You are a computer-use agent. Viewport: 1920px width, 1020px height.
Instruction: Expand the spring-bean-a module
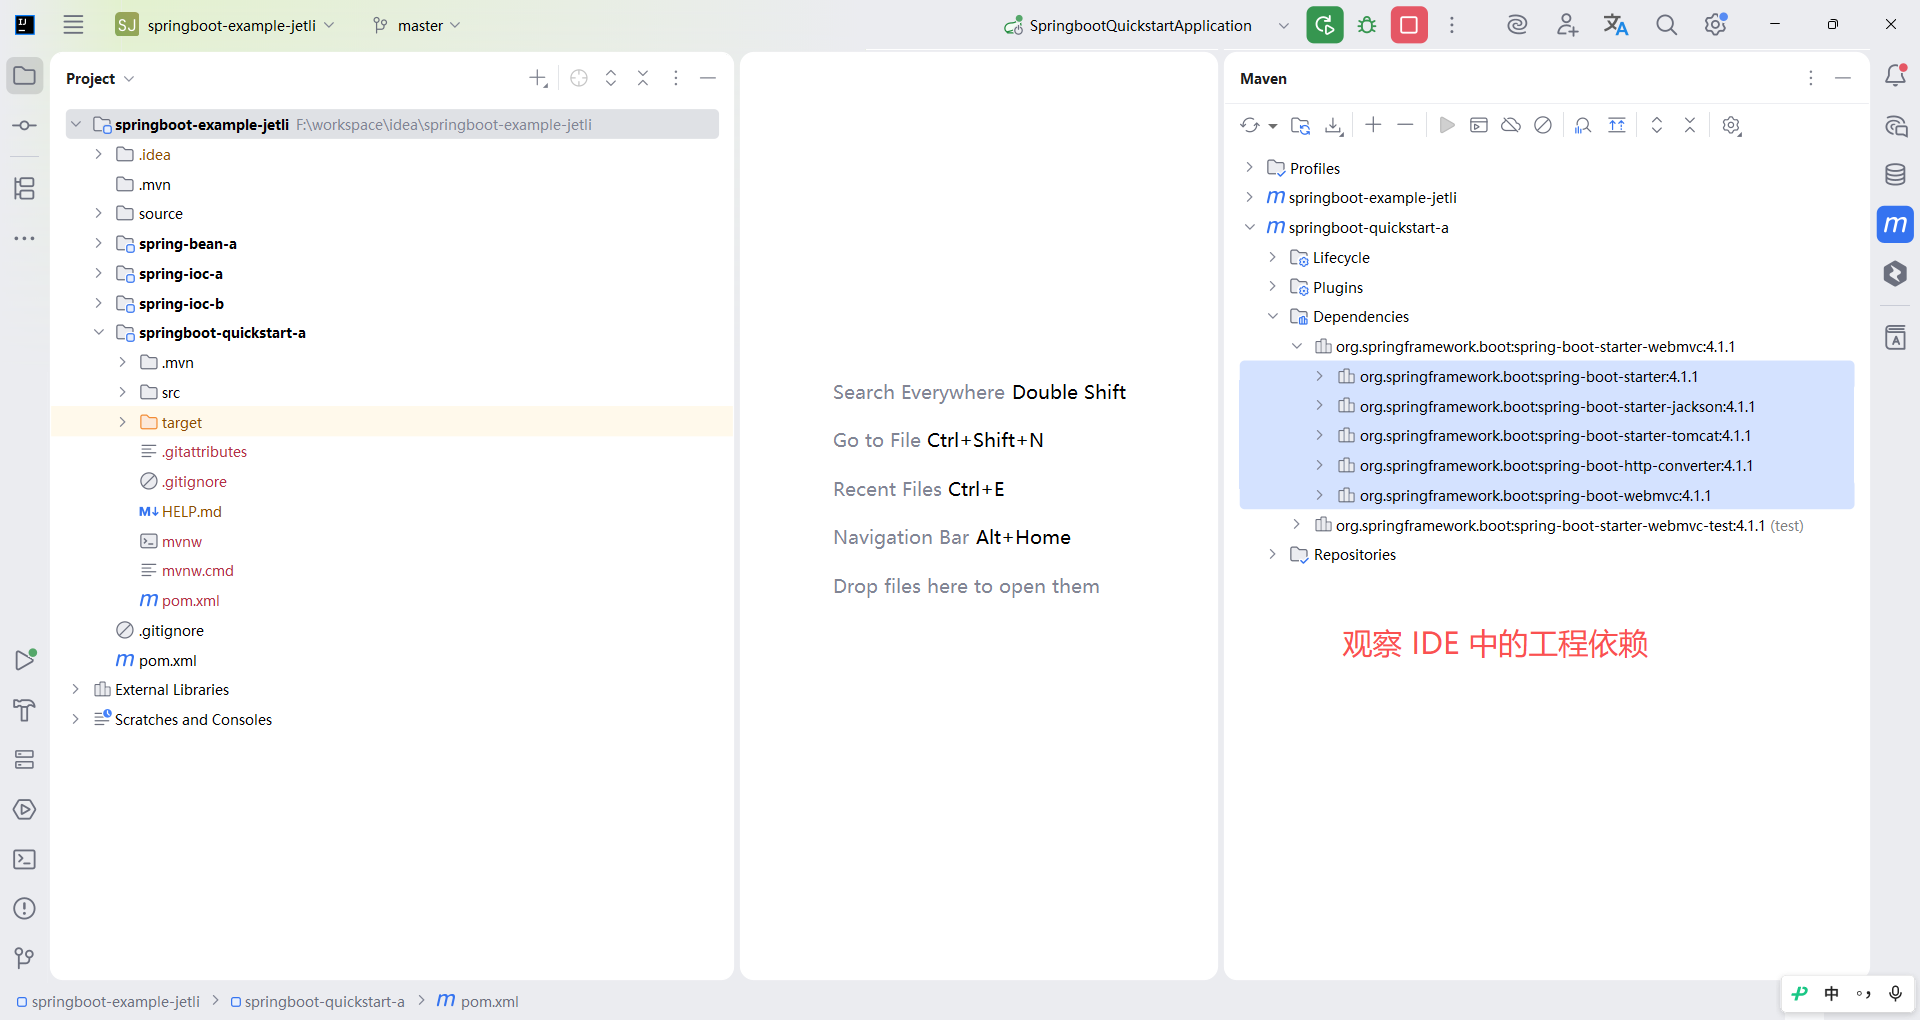(98, 243)
